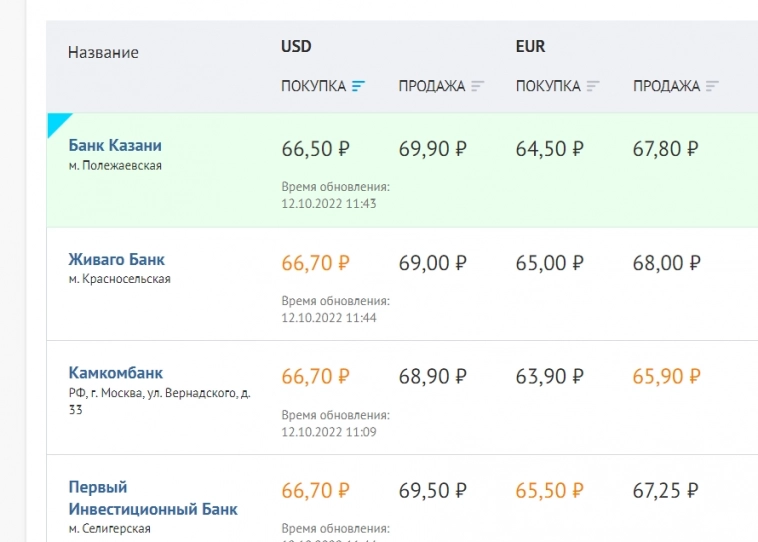
Task: Sort by EUR sale rate icon
Action: click(x=712, y=87)
